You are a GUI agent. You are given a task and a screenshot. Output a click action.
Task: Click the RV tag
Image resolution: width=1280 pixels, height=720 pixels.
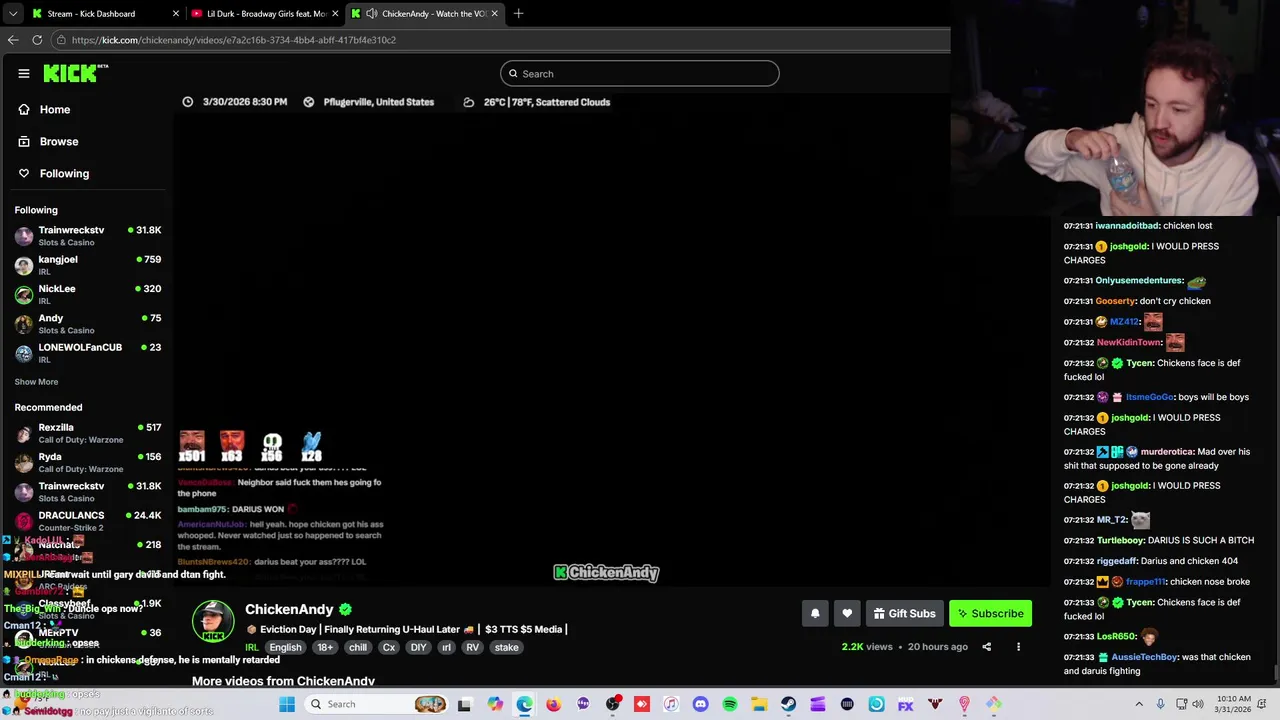[473, 647]
